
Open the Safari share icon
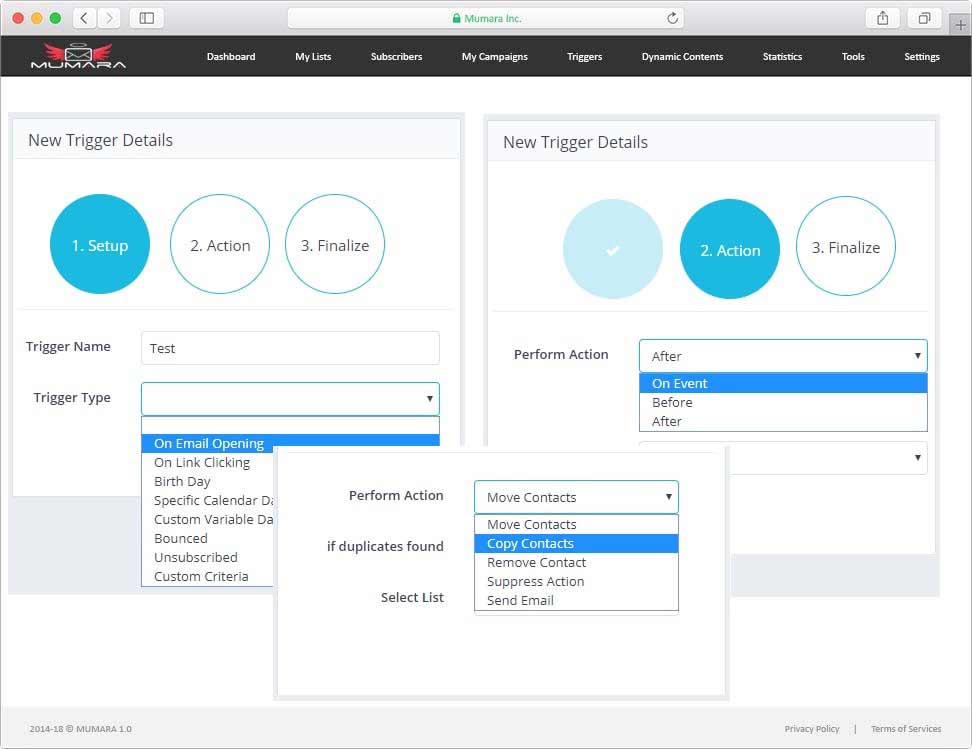(x=882, y=18)
